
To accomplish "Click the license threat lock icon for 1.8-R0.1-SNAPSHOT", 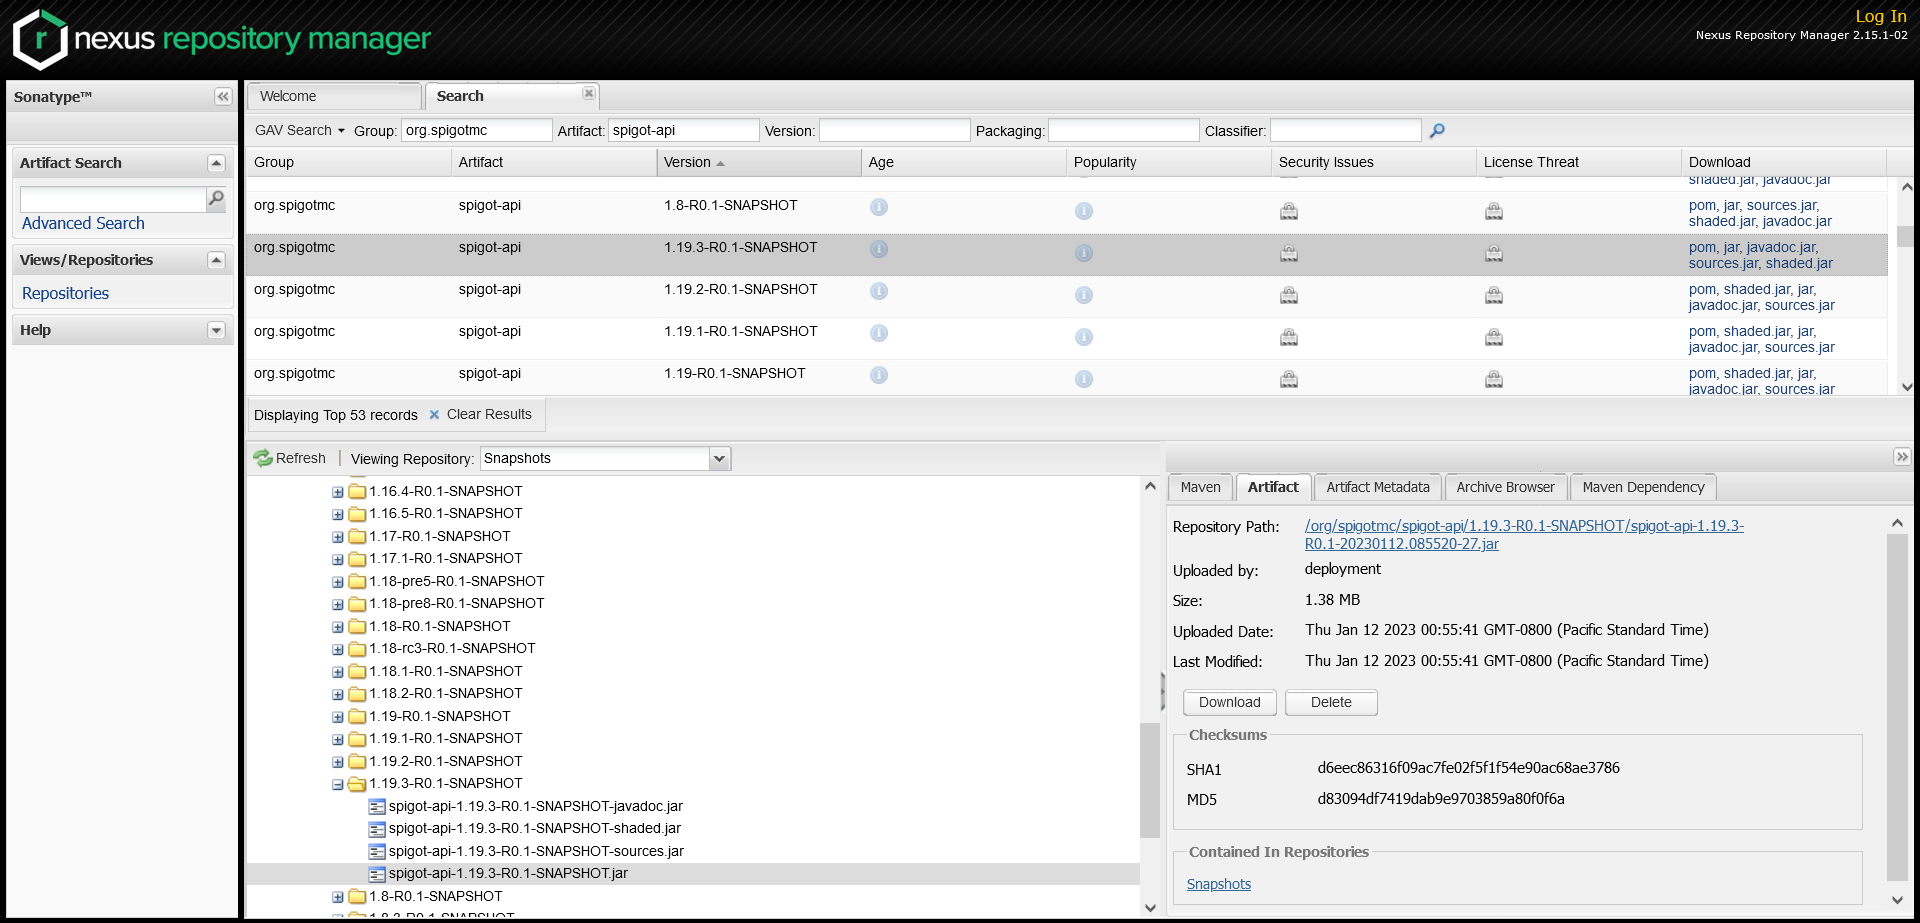I will (1494, 211).
